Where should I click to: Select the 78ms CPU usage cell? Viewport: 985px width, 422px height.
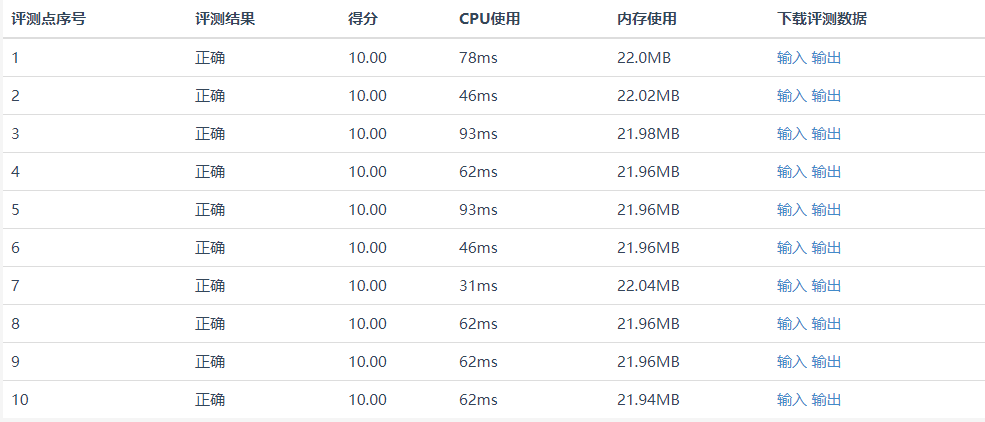coord(479,58)
